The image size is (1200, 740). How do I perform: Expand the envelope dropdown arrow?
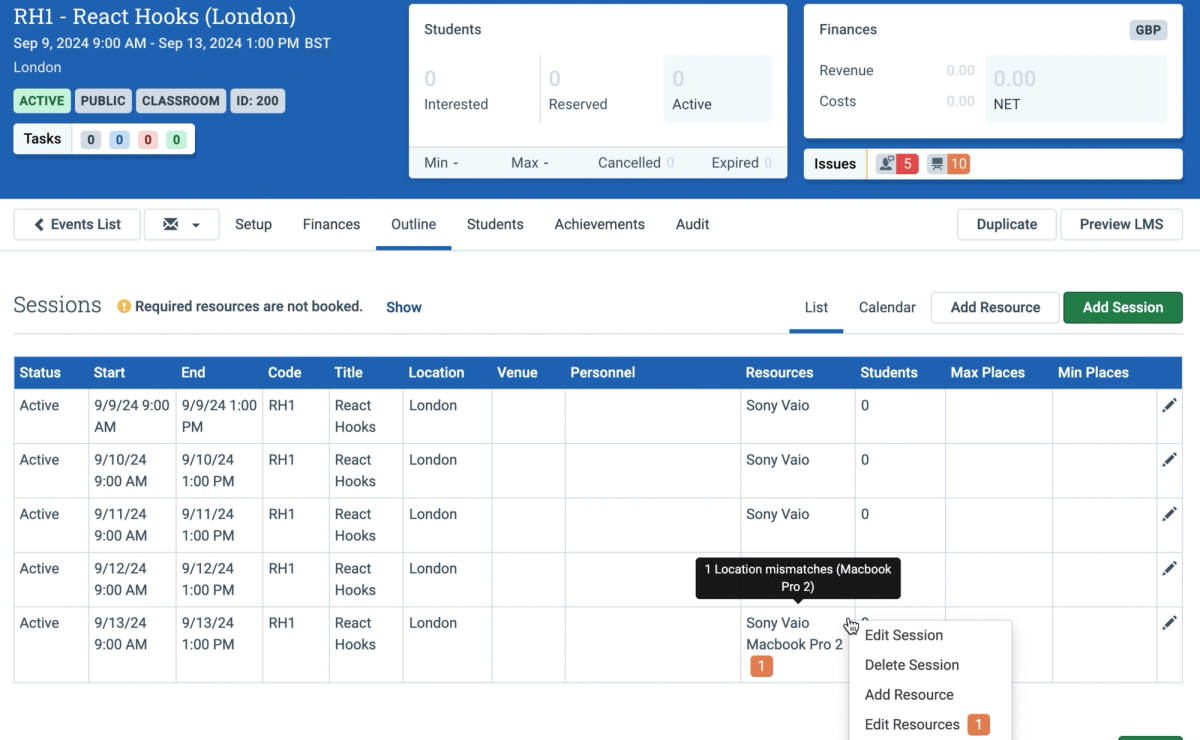tap(195, 224)
